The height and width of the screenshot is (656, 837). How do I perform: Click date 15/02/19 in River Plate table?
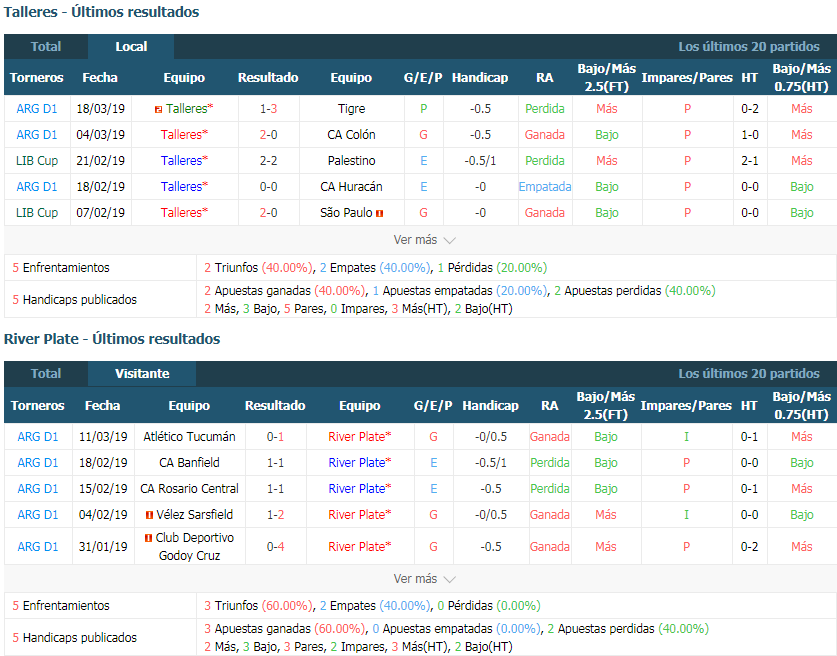pos(103,489)
